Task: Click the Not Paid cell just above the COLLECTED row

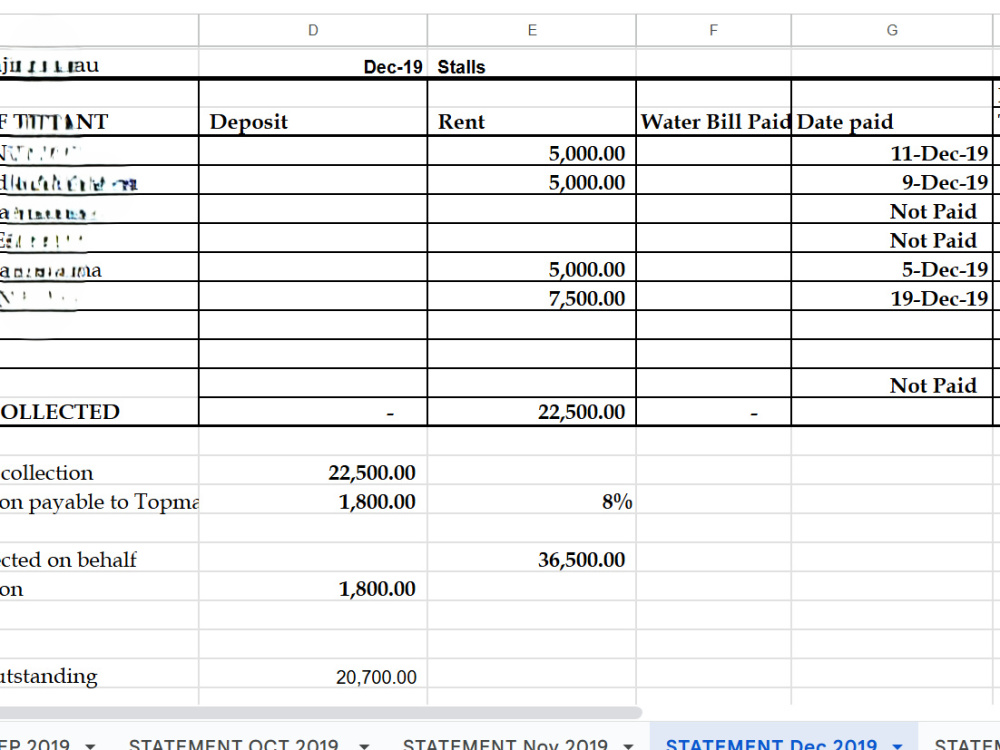Action: [892, 383]
